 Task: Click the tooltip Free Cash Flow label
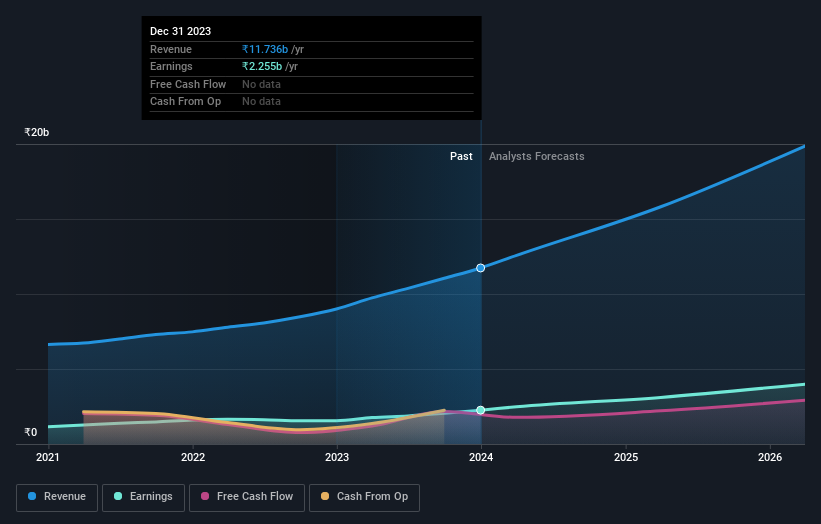(188, 84)
